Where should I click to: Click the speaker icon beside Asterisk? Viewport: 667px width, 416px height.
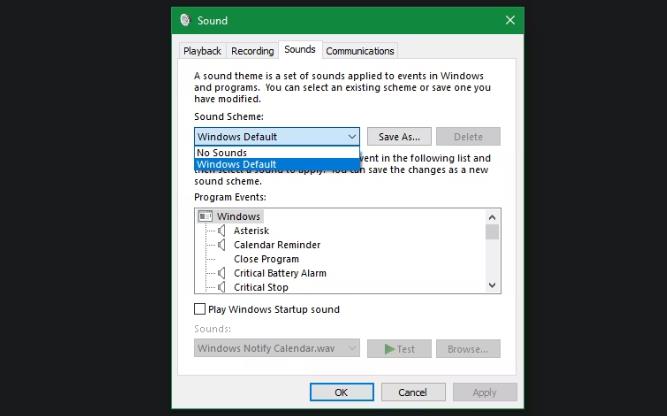(222, 231)
